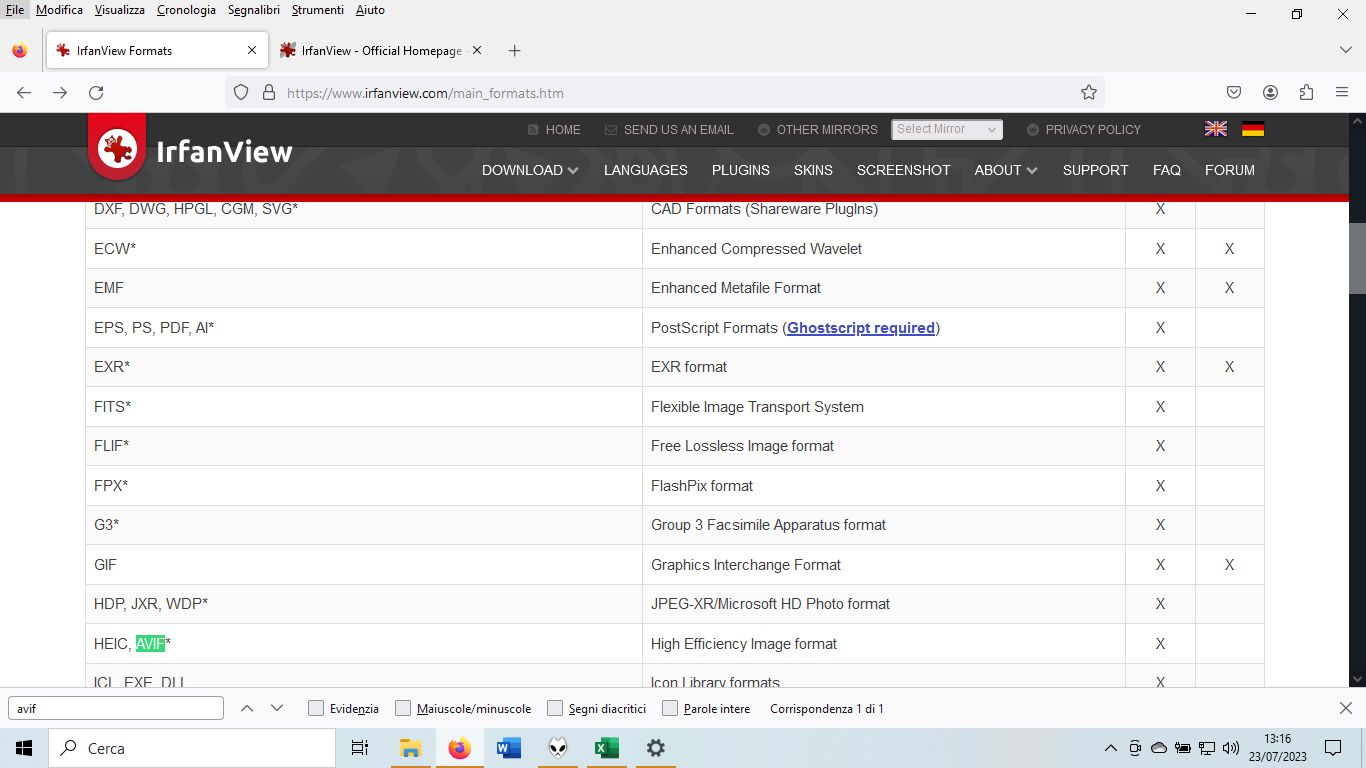Switch site to English via UK flag

[1216, 129]
